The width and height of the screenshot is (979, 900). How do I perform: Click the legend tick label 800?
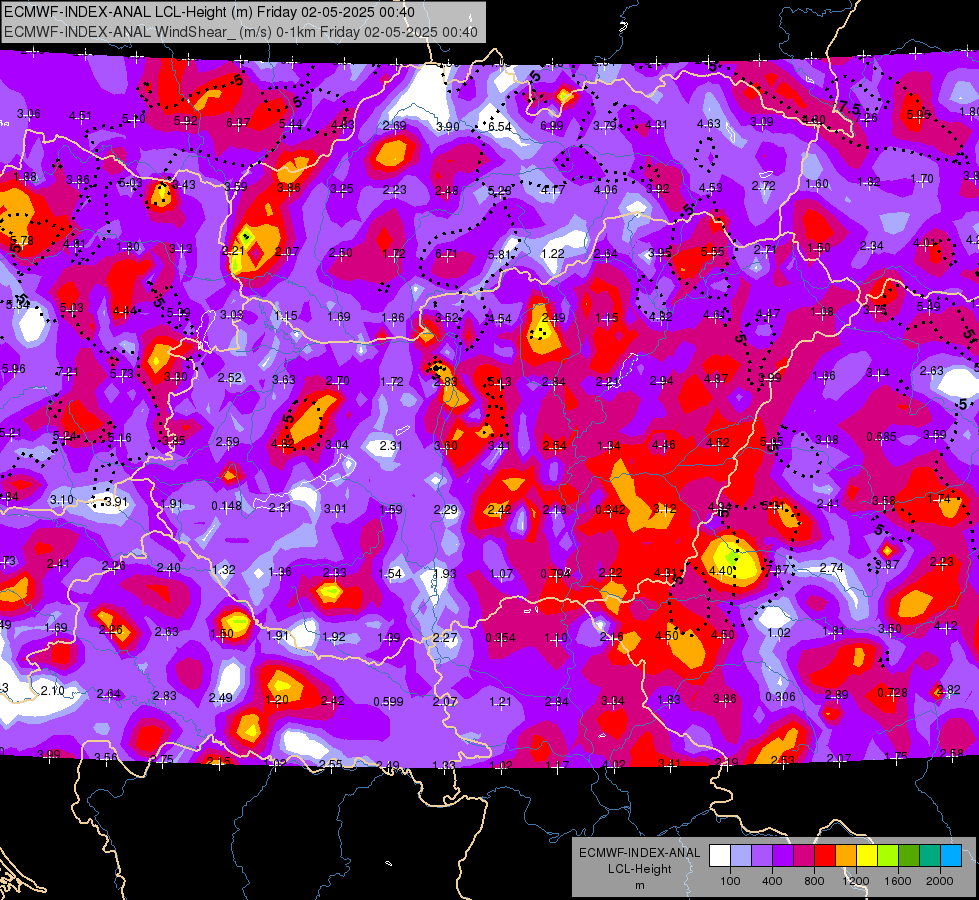[x=814, y=881]
